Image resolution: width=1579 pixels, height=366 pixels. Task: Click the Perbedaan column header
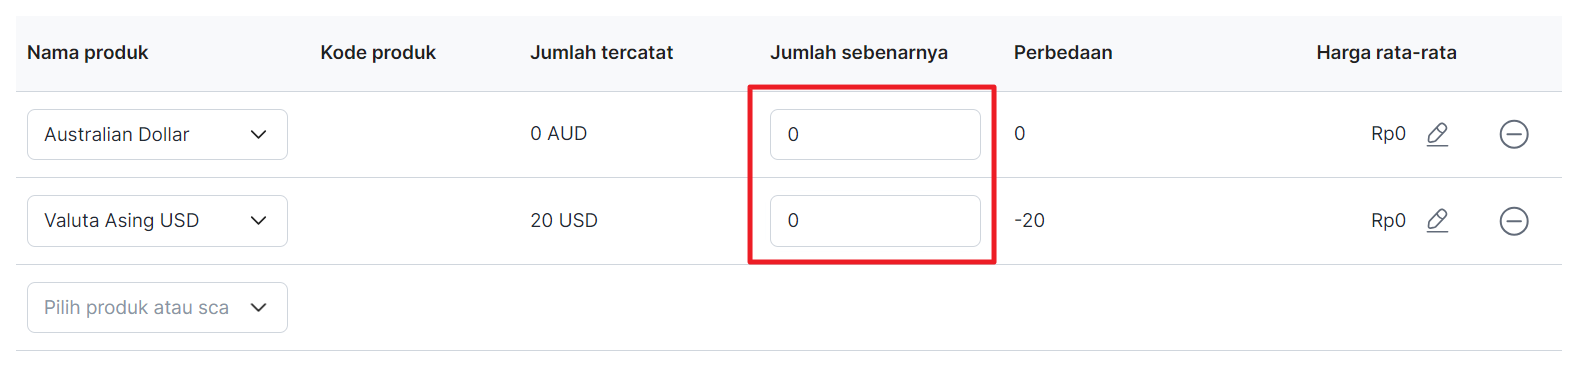[1063, 53]
